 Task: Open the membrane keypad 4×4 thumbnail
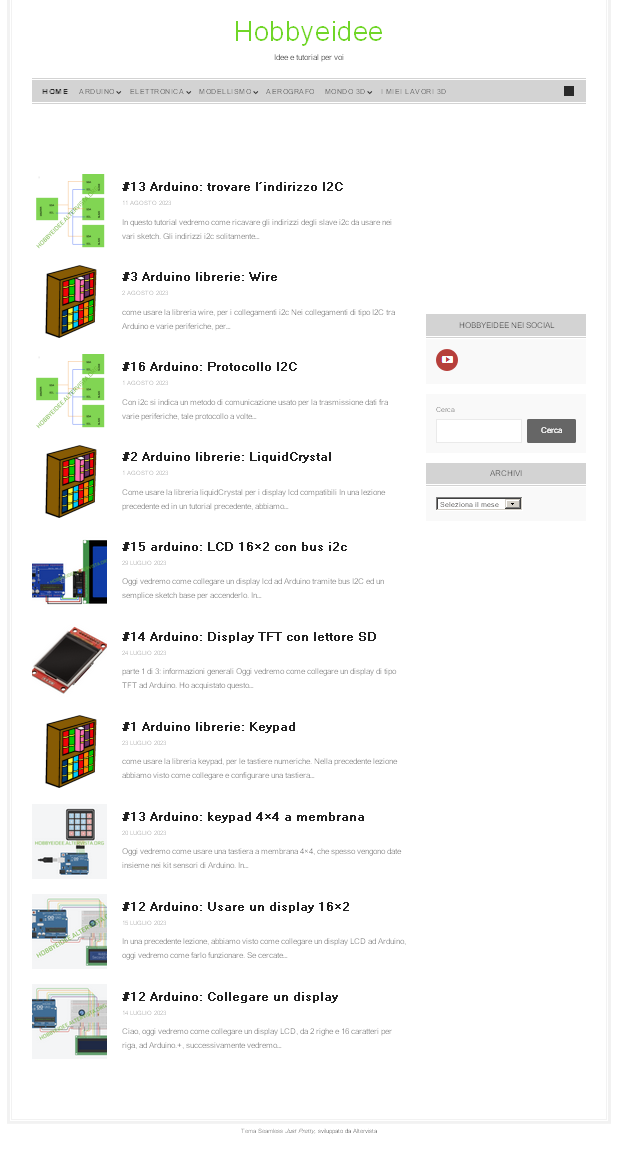pos(70,841)
